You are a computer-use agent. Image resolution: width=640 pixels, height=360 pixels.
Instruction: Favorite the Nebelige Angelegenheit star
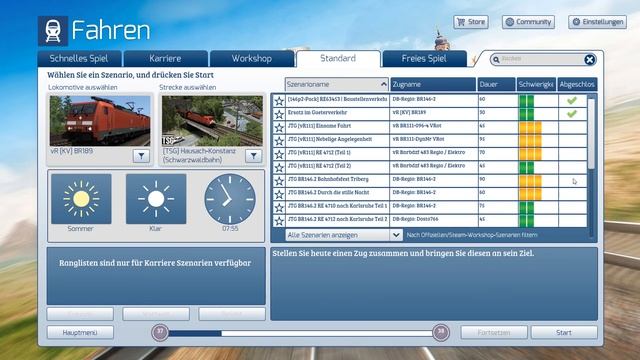pos(279,141)
